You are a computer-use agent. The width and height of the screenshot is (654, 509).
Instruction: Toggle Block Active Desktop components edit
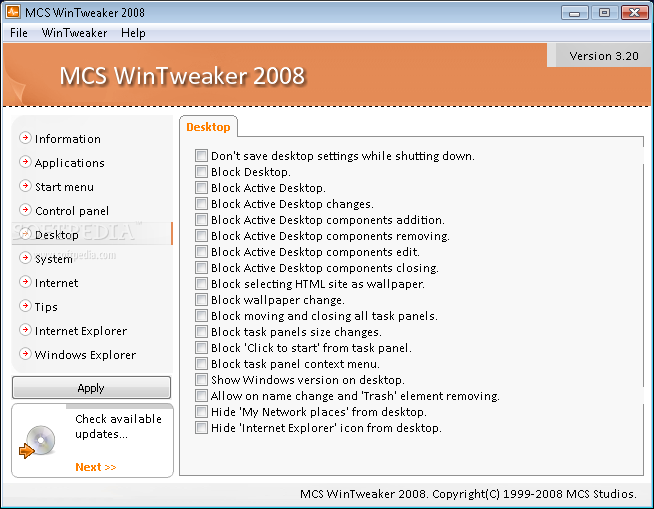pyautogui.click(x=201, y=252)
